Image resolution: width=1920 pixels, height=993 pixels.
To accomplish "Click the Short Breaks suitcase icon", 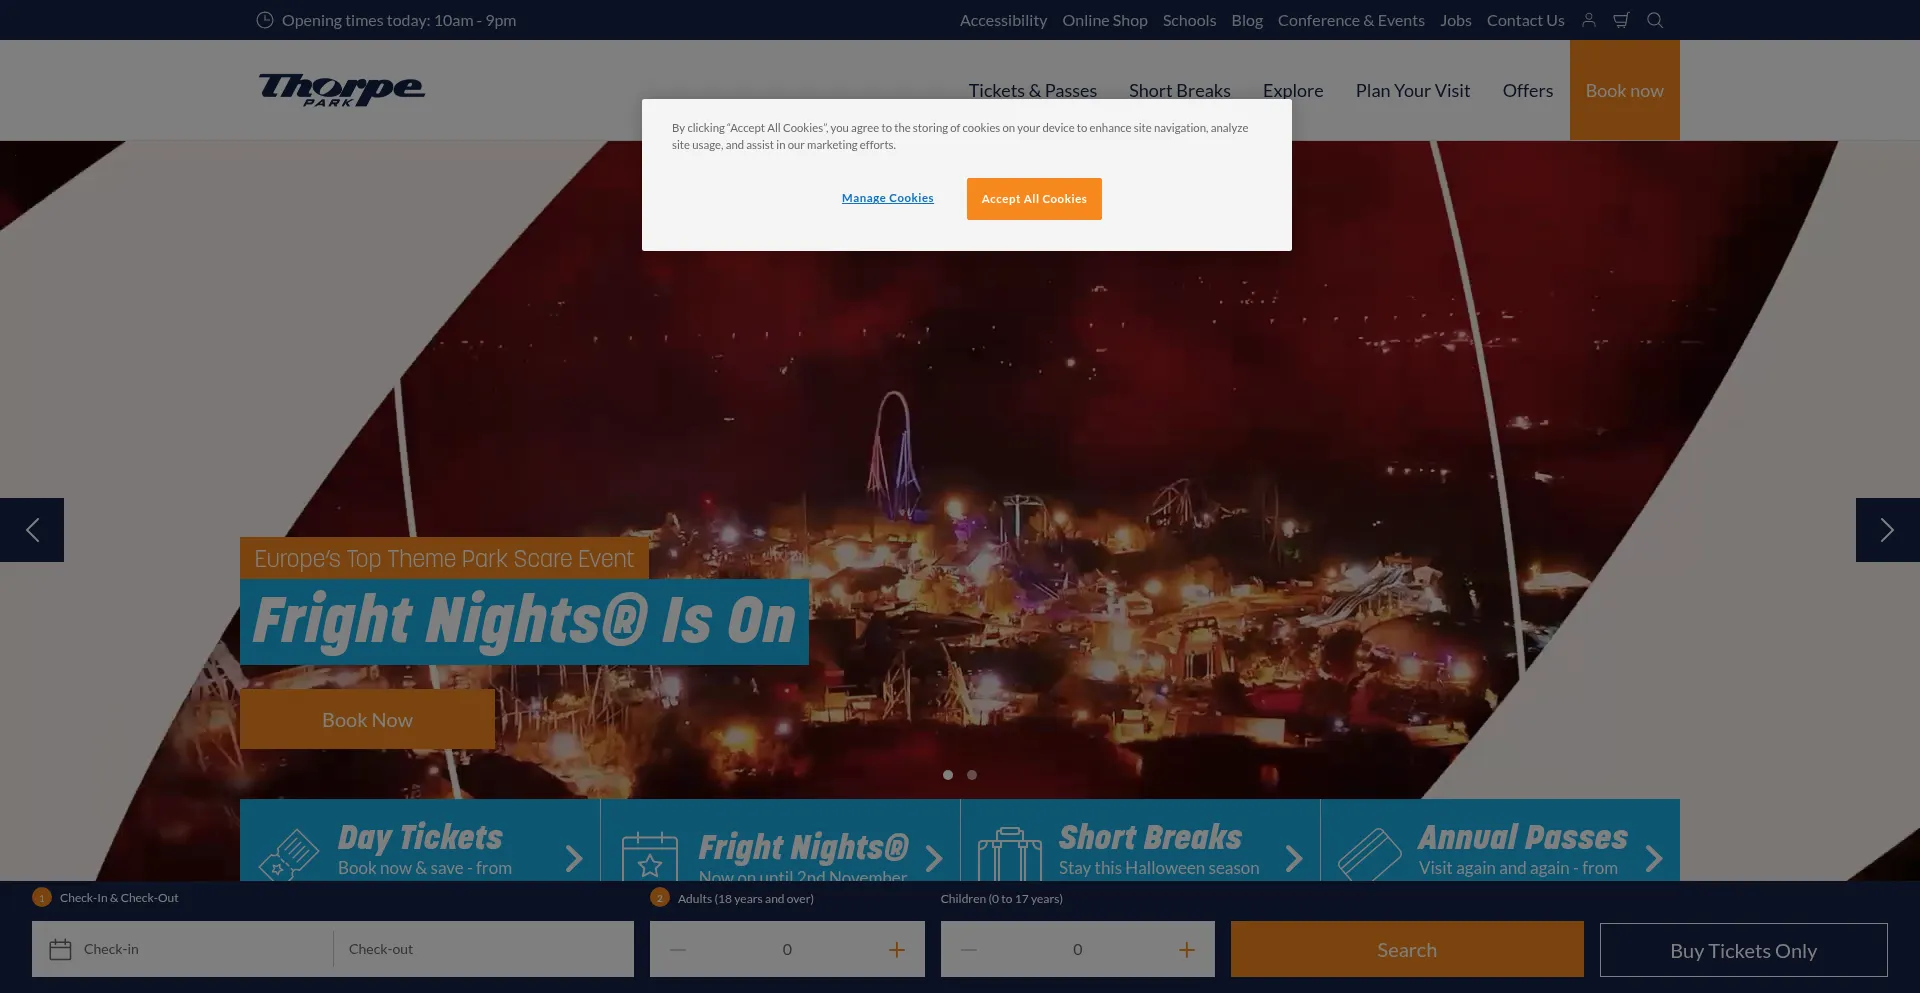I will [1010, 854].
